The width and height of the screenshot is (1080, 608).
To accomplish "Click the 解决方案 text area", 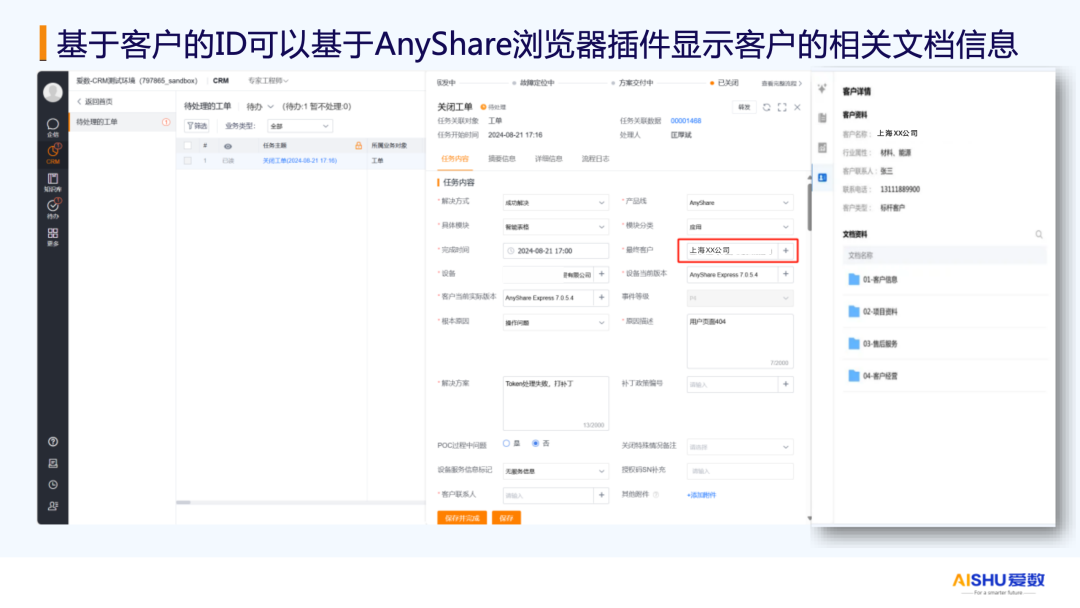I will 555,403.
